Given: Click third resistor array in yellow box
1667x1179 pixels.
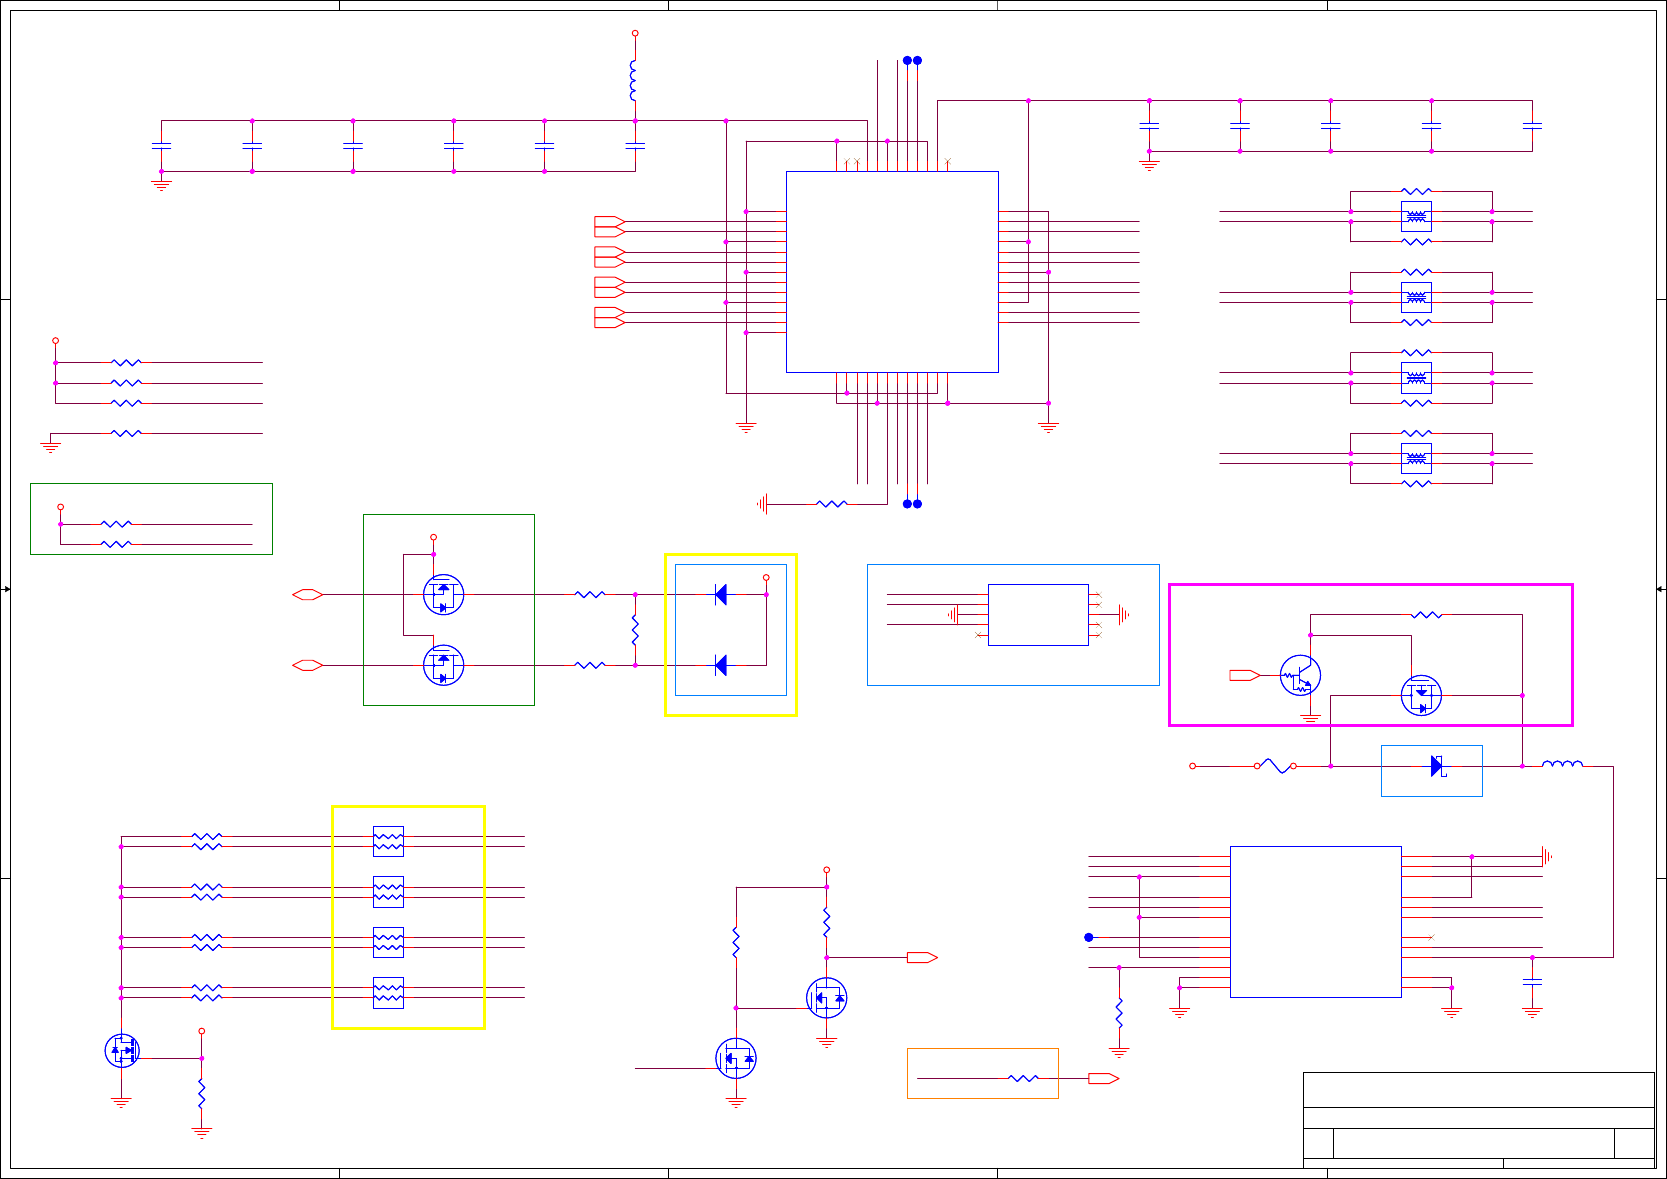Looking at the screenshot, I should point(388,942).
